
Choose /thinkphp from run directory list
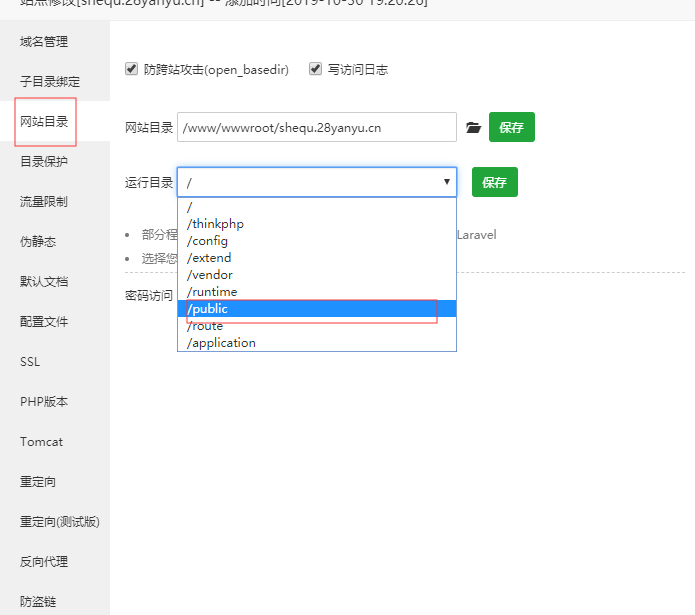317,224
